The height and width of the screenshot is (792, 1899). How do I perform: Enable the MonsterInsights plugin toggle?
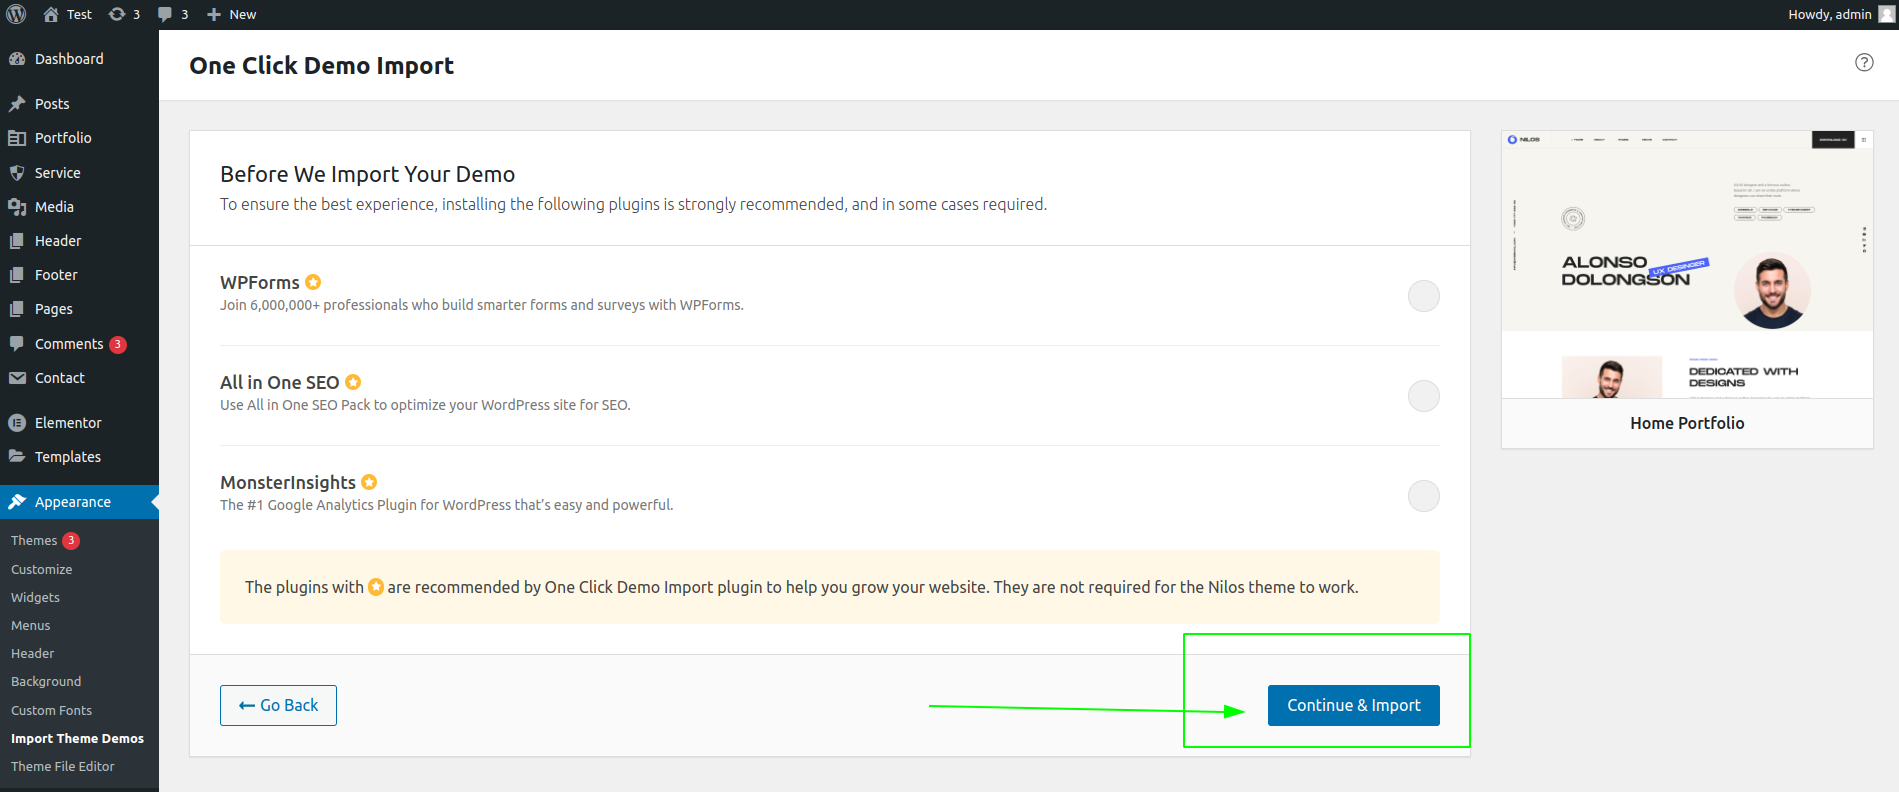(1424, 496)
